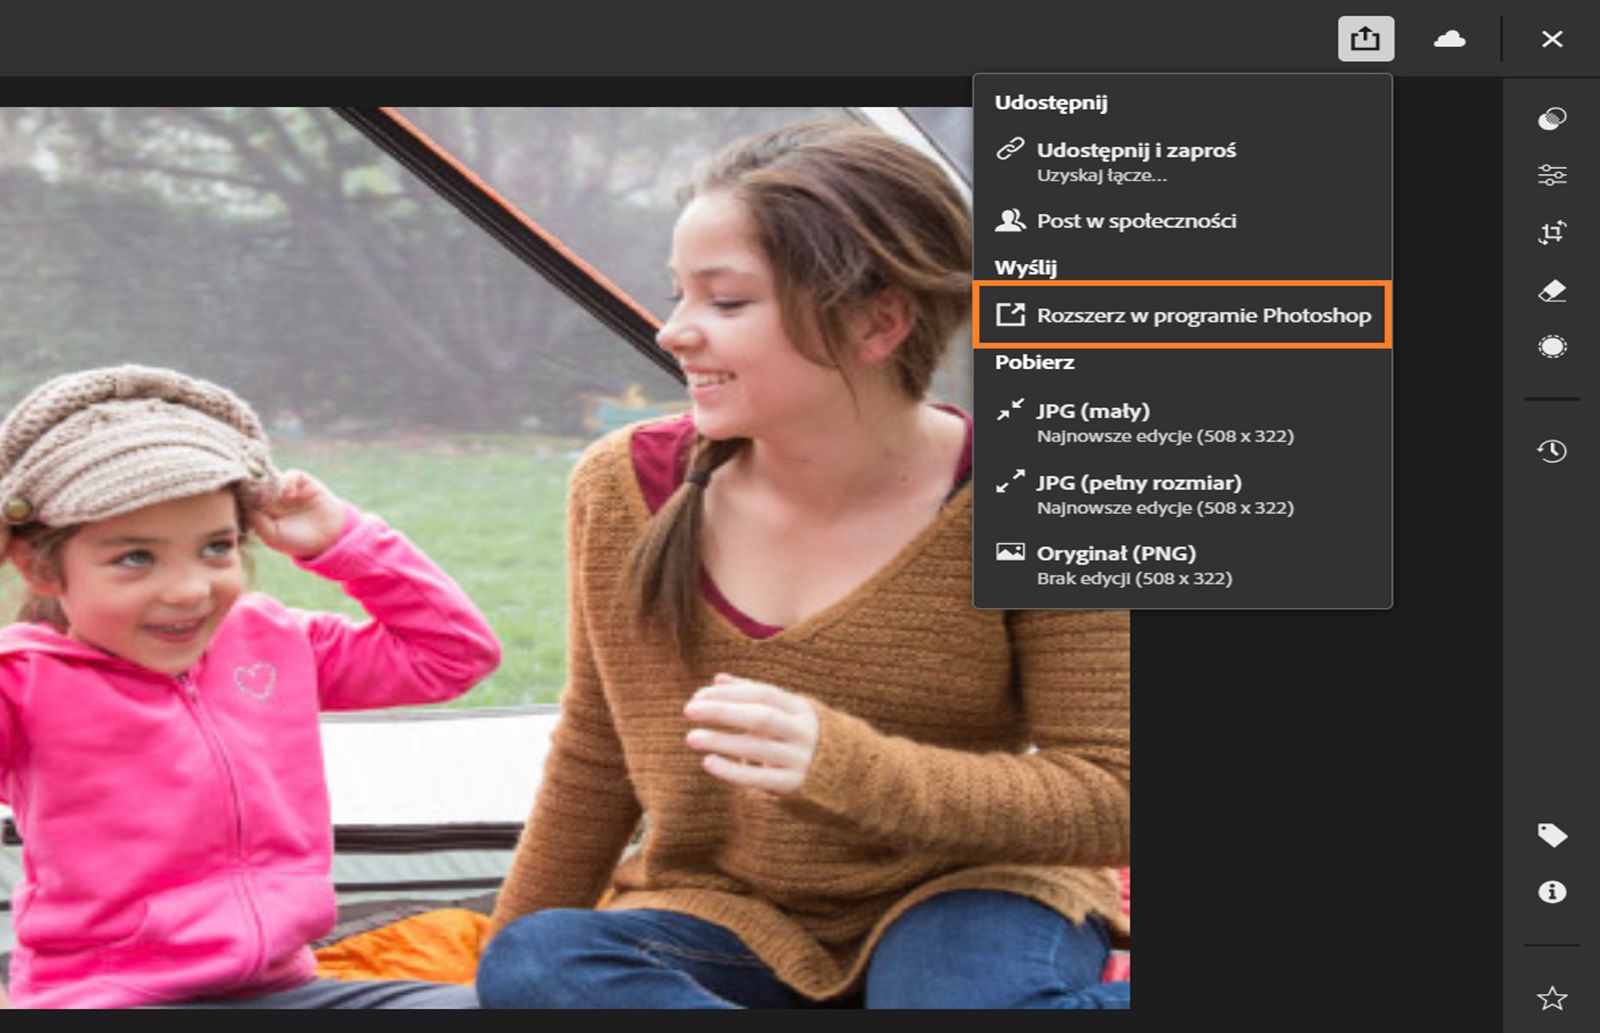Open the star rating panel
This screenshot has width=1600, height=1033.
coord(1553,995)
